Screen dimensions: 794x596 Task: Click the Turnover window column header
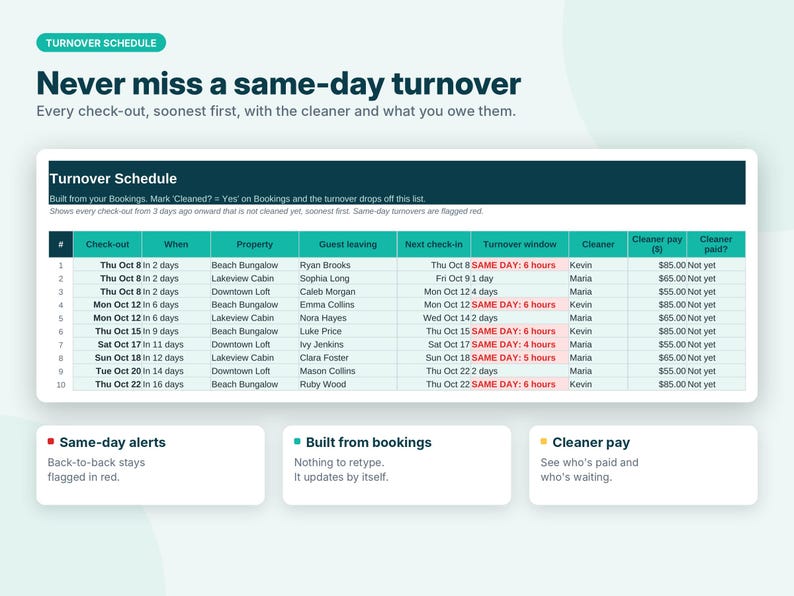click(x=520, y=244)
